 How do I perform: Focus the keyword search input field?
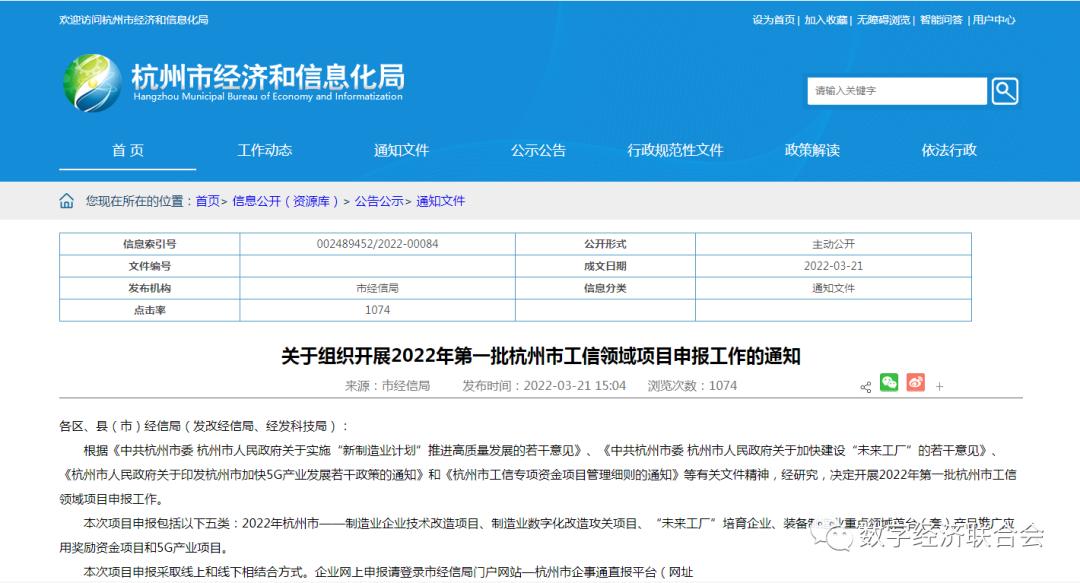(897, 91)
